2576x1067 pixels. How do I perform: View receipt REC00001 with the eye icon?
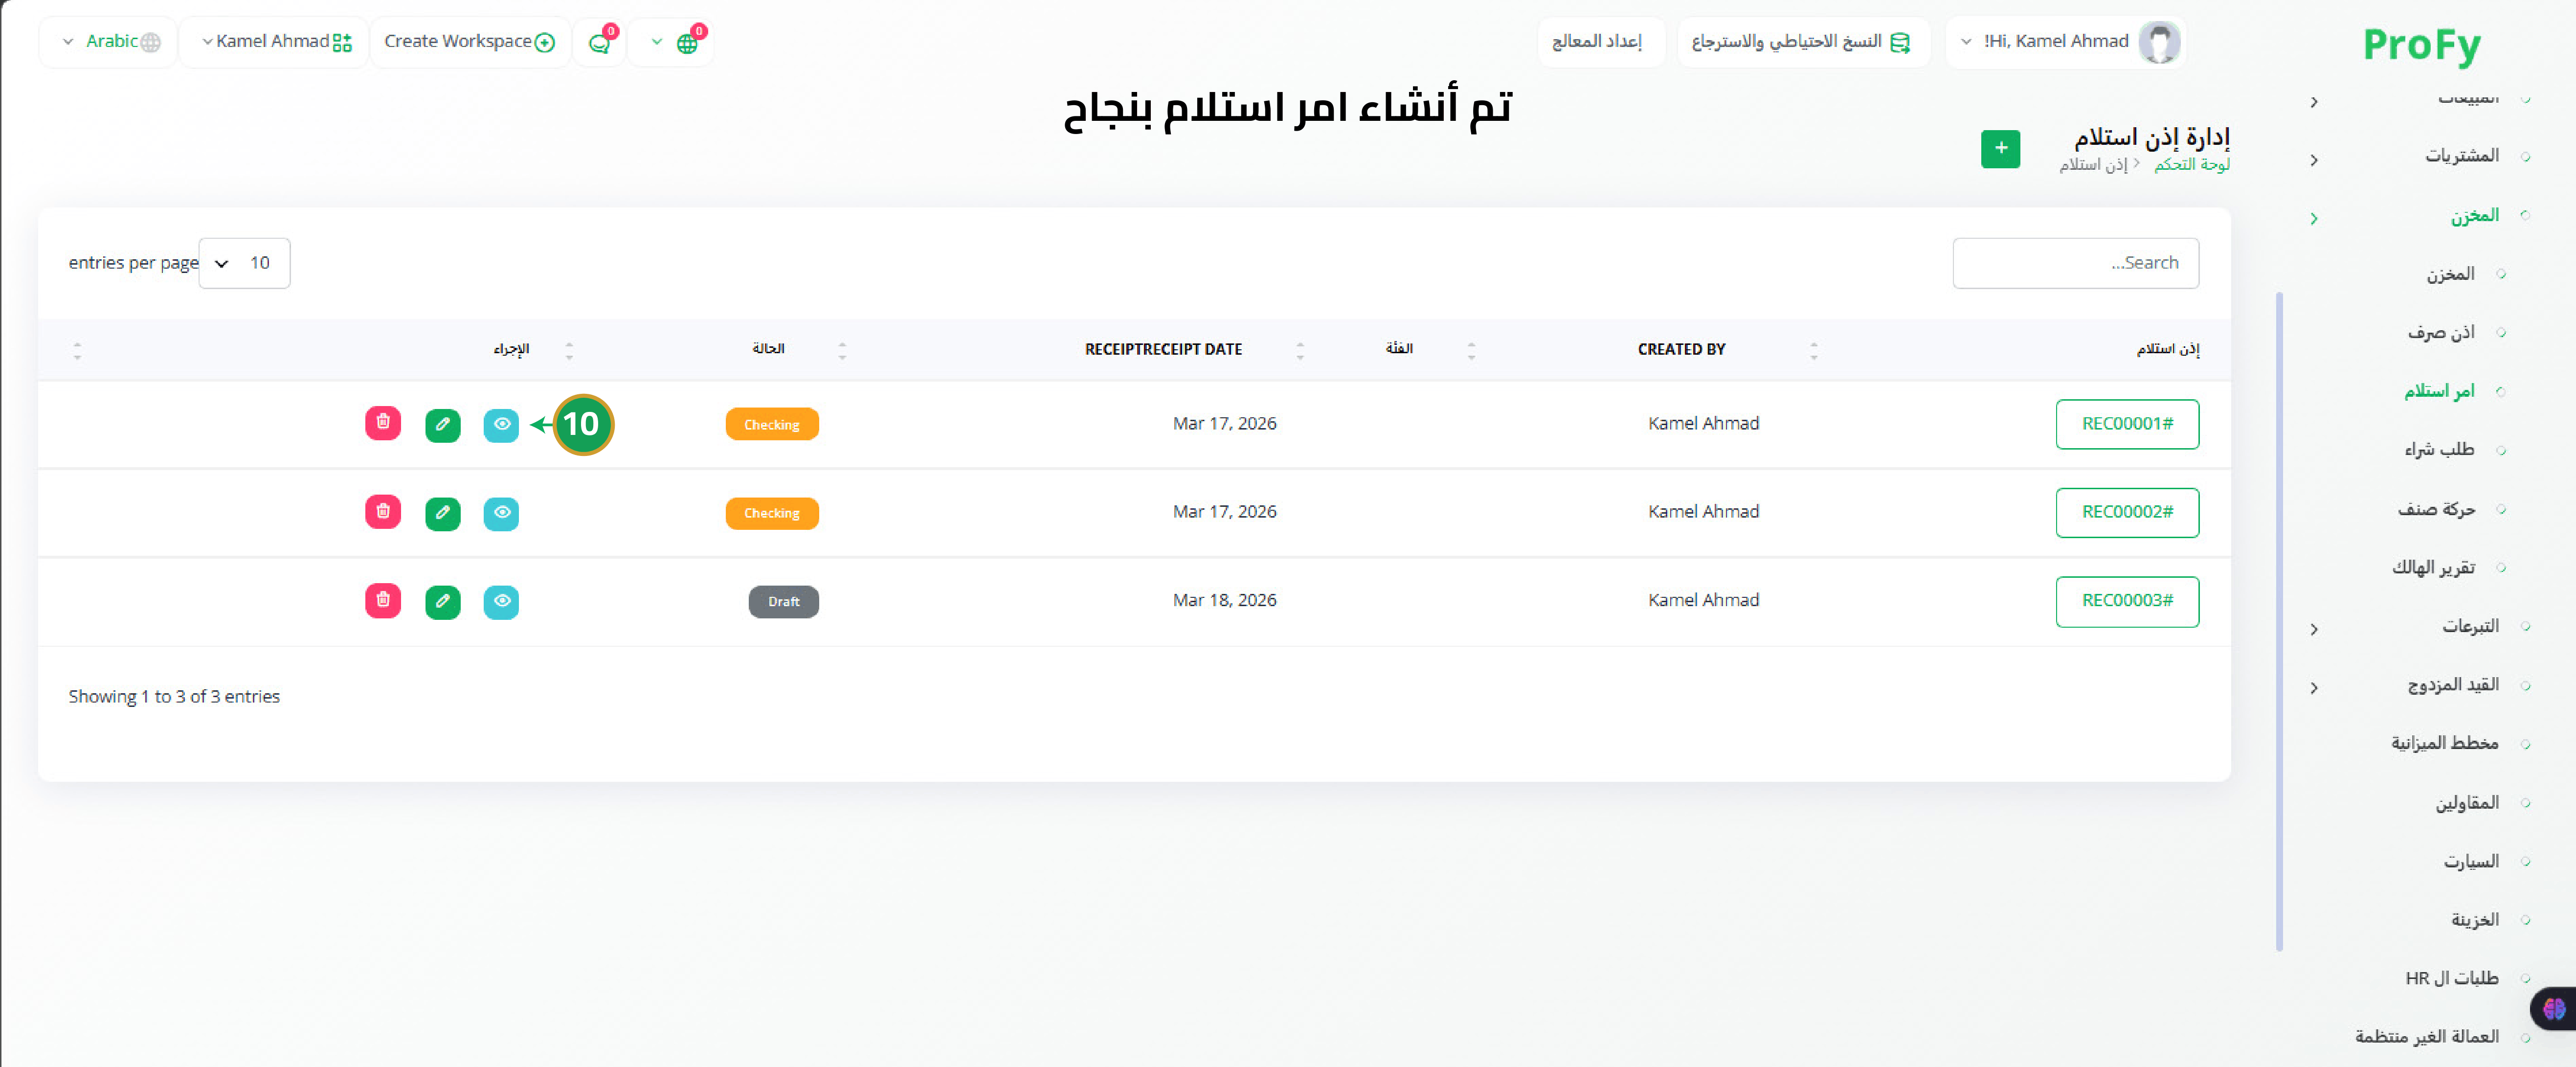coord(501,424)
